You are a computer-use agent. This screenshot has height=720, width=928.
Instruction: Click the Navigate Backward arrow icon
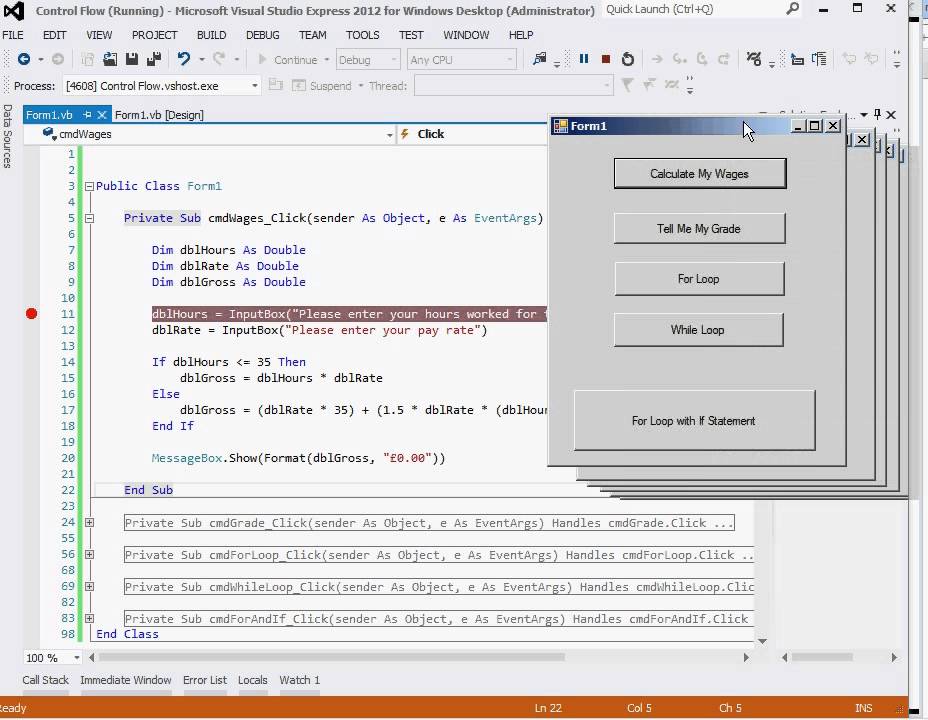[x=24, y=59]
